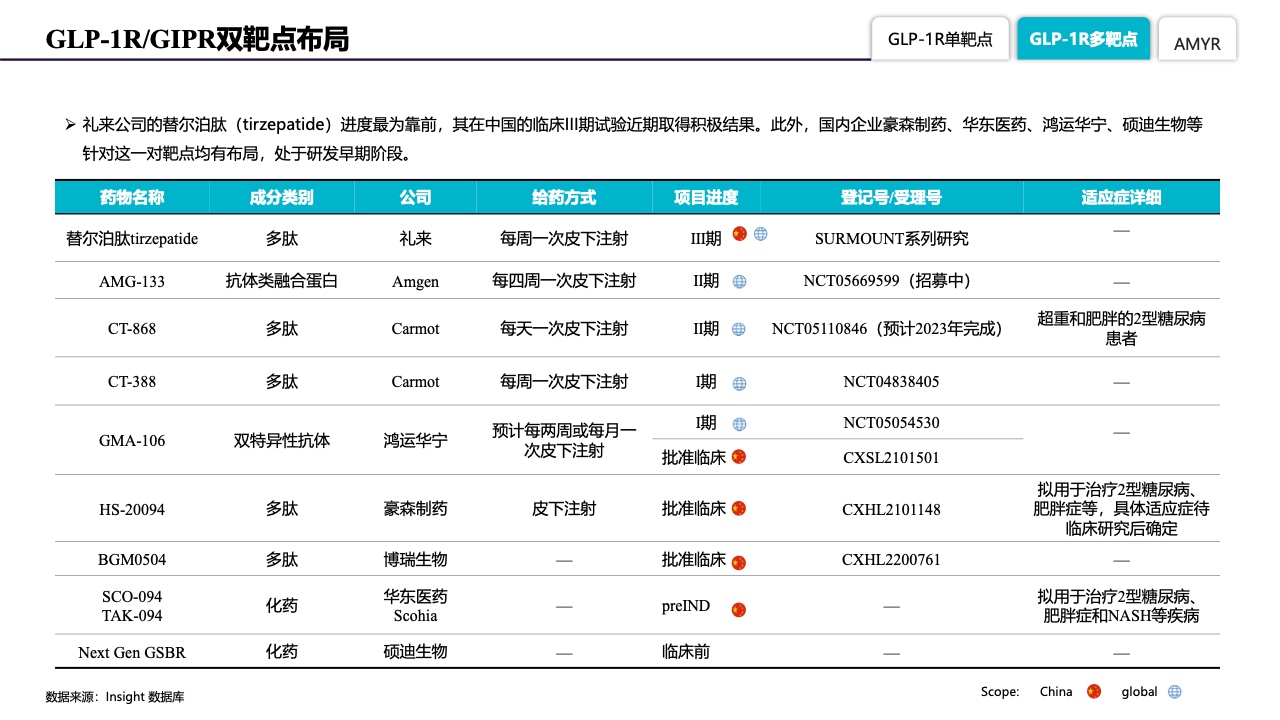Click the 超重和肥胖的2型糖尿病患者 indication cell
Image resolution: width=1280 pixels, height=720 pixels.
tap(1121, 329)
